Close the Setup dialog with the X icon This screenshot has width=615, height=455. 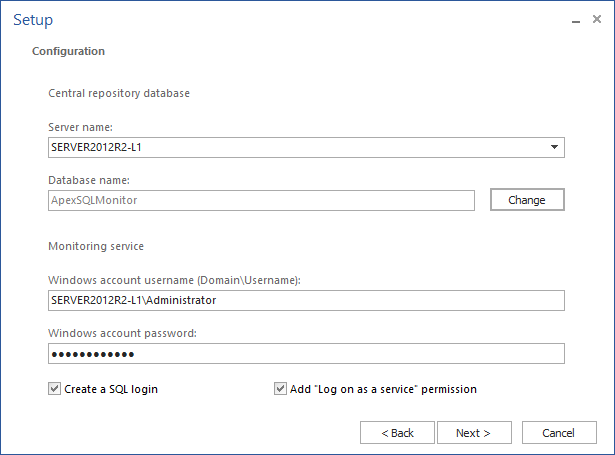click(597, 19)
